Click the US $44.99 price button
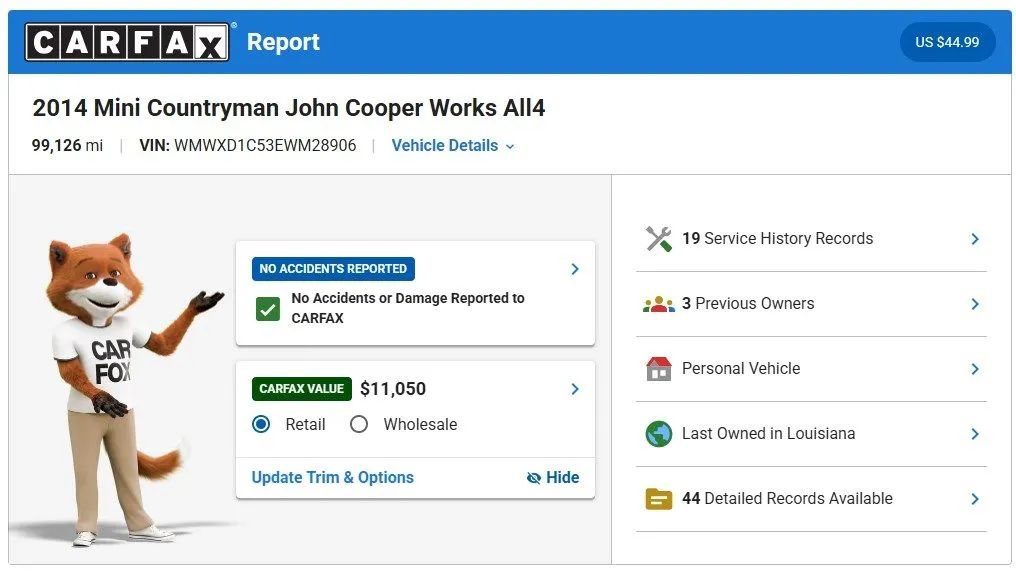This screenshot has height=574, width=1016. pos(947,42)
